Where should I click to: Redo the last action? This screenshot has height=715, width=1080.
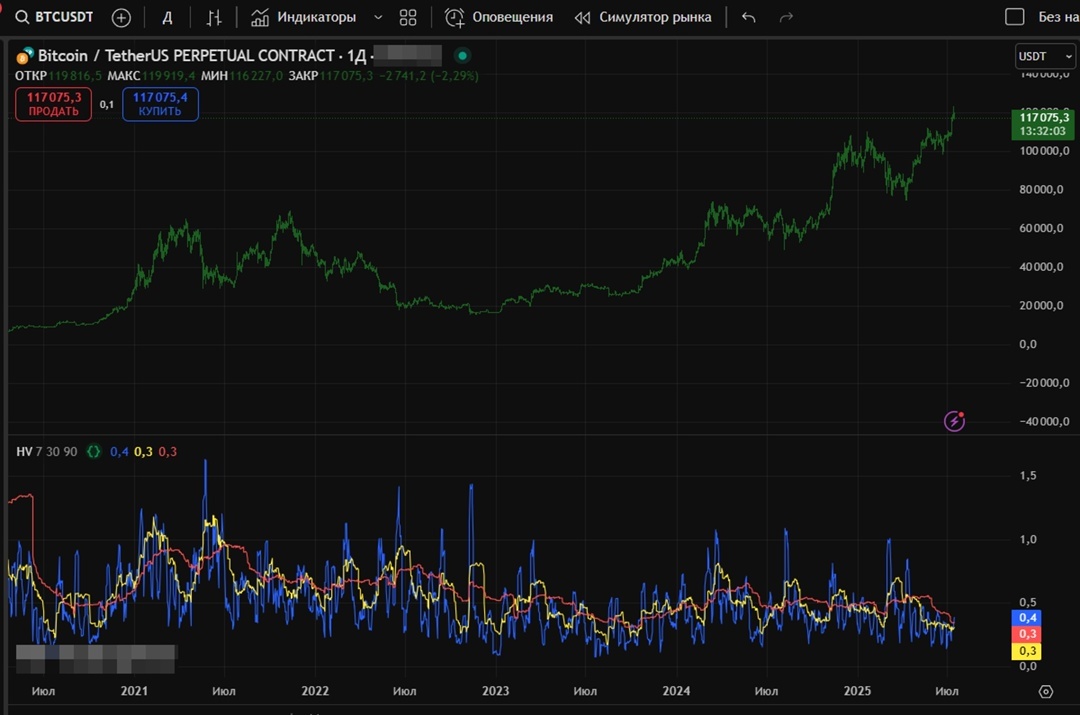click(786, 18)
